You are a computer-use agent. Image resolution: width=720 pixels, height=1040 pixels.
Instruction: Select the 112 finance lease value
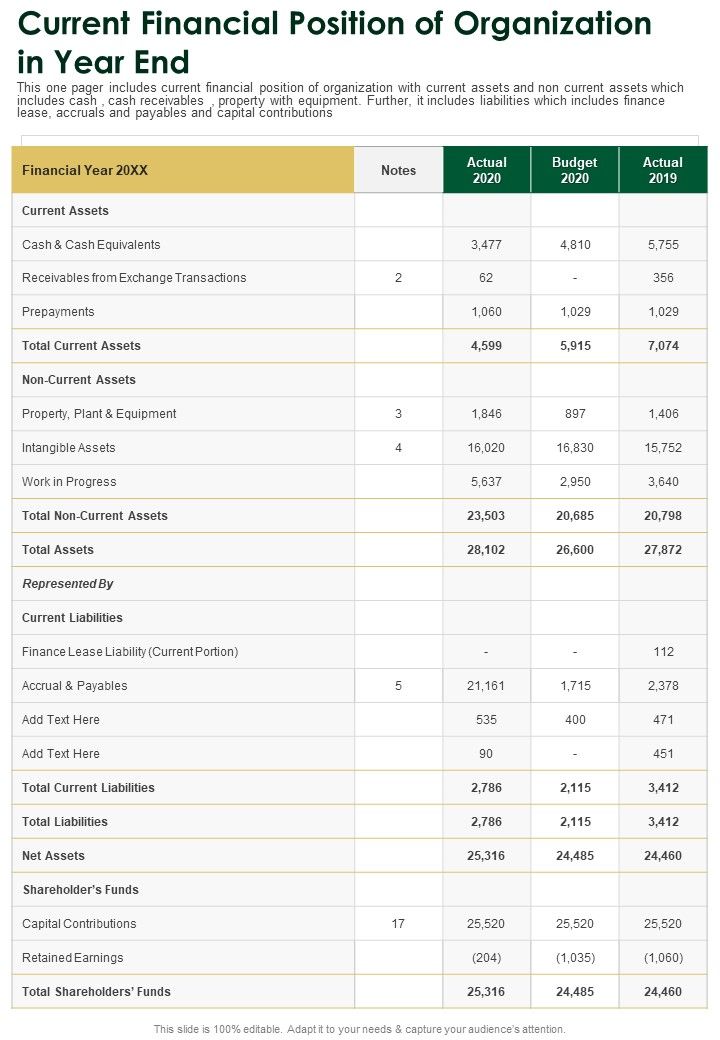pos(663,652)
